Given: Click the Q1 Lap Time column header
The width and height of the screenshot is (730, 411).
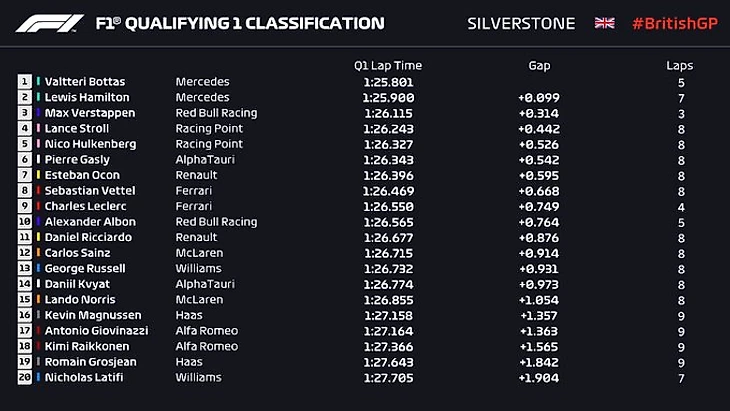Looking at the screenshot, I should pyautogui.click(x=388, y=66).
